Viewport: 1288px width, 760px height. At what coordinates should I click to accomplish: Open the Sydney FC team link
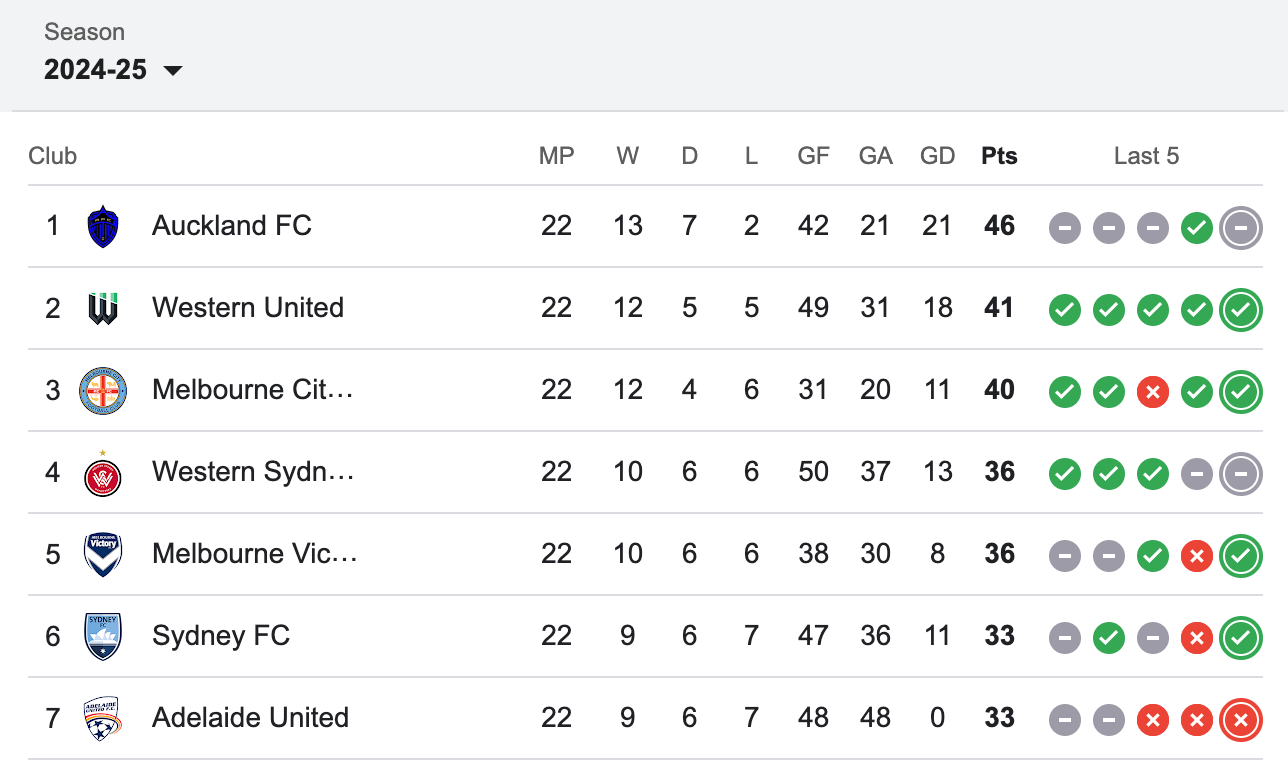(221, 636)
